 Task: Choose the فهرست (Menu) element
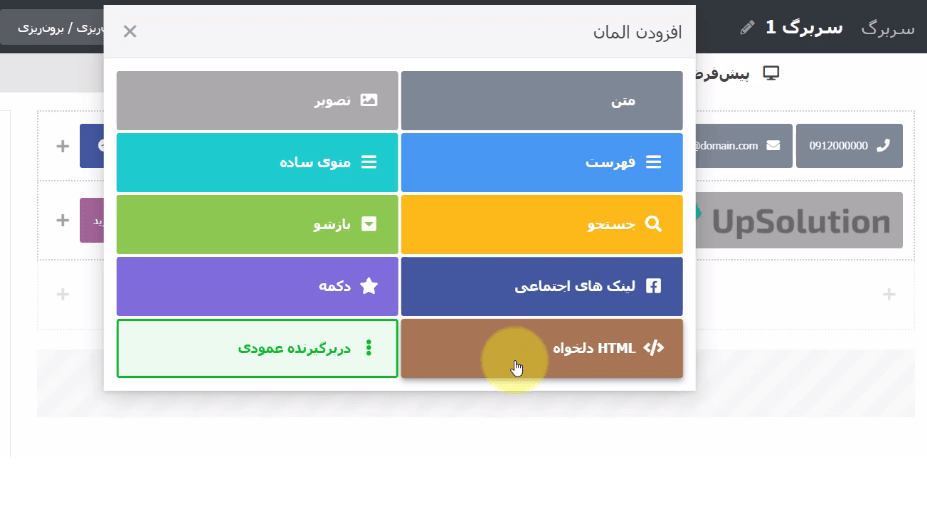pos(542,162)
